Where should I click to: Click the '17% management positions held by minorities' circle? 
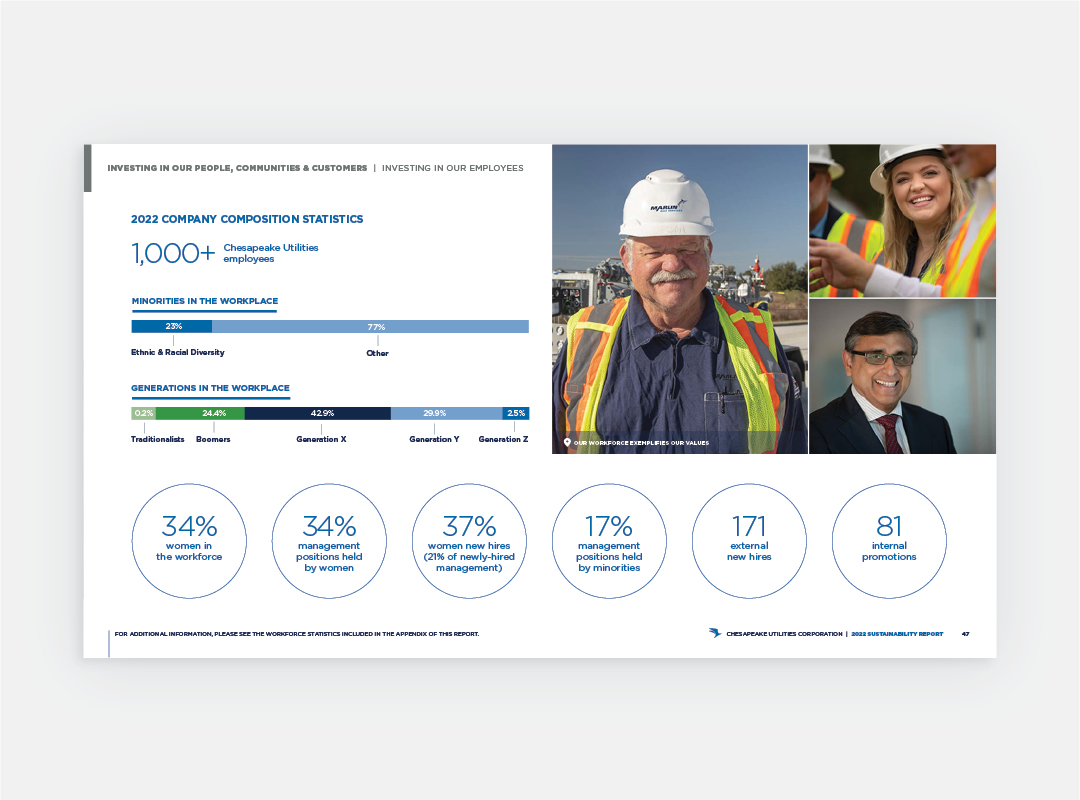(609, 541)
